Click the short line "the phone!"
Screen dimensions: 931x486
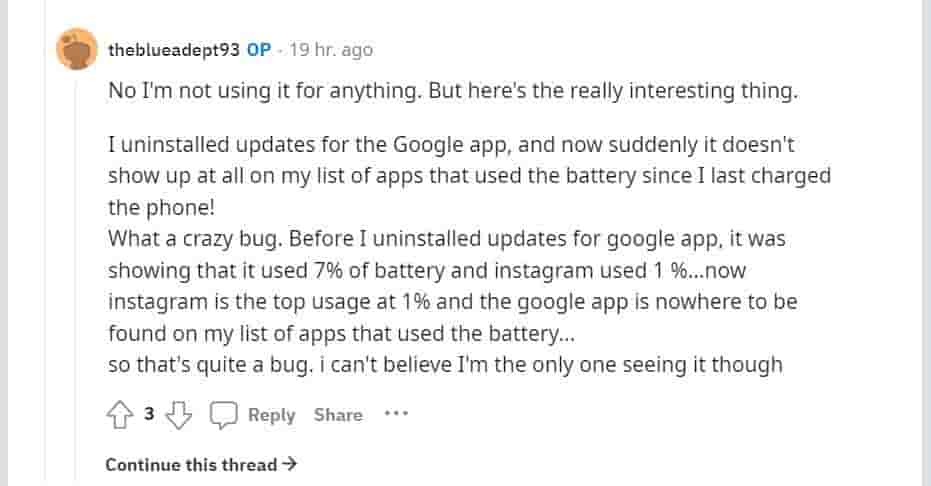click(151, 208)
